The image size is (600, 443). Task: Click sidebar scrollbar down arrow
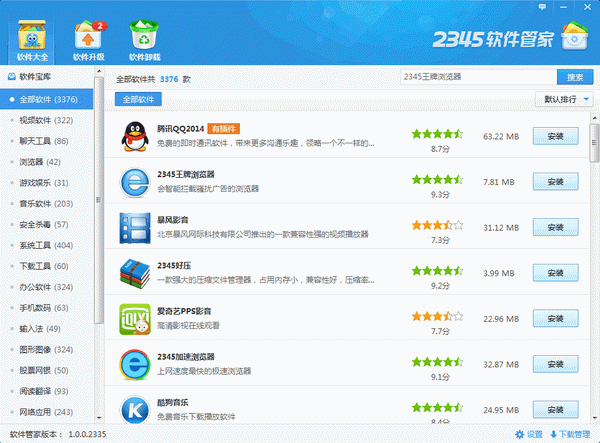99,418
